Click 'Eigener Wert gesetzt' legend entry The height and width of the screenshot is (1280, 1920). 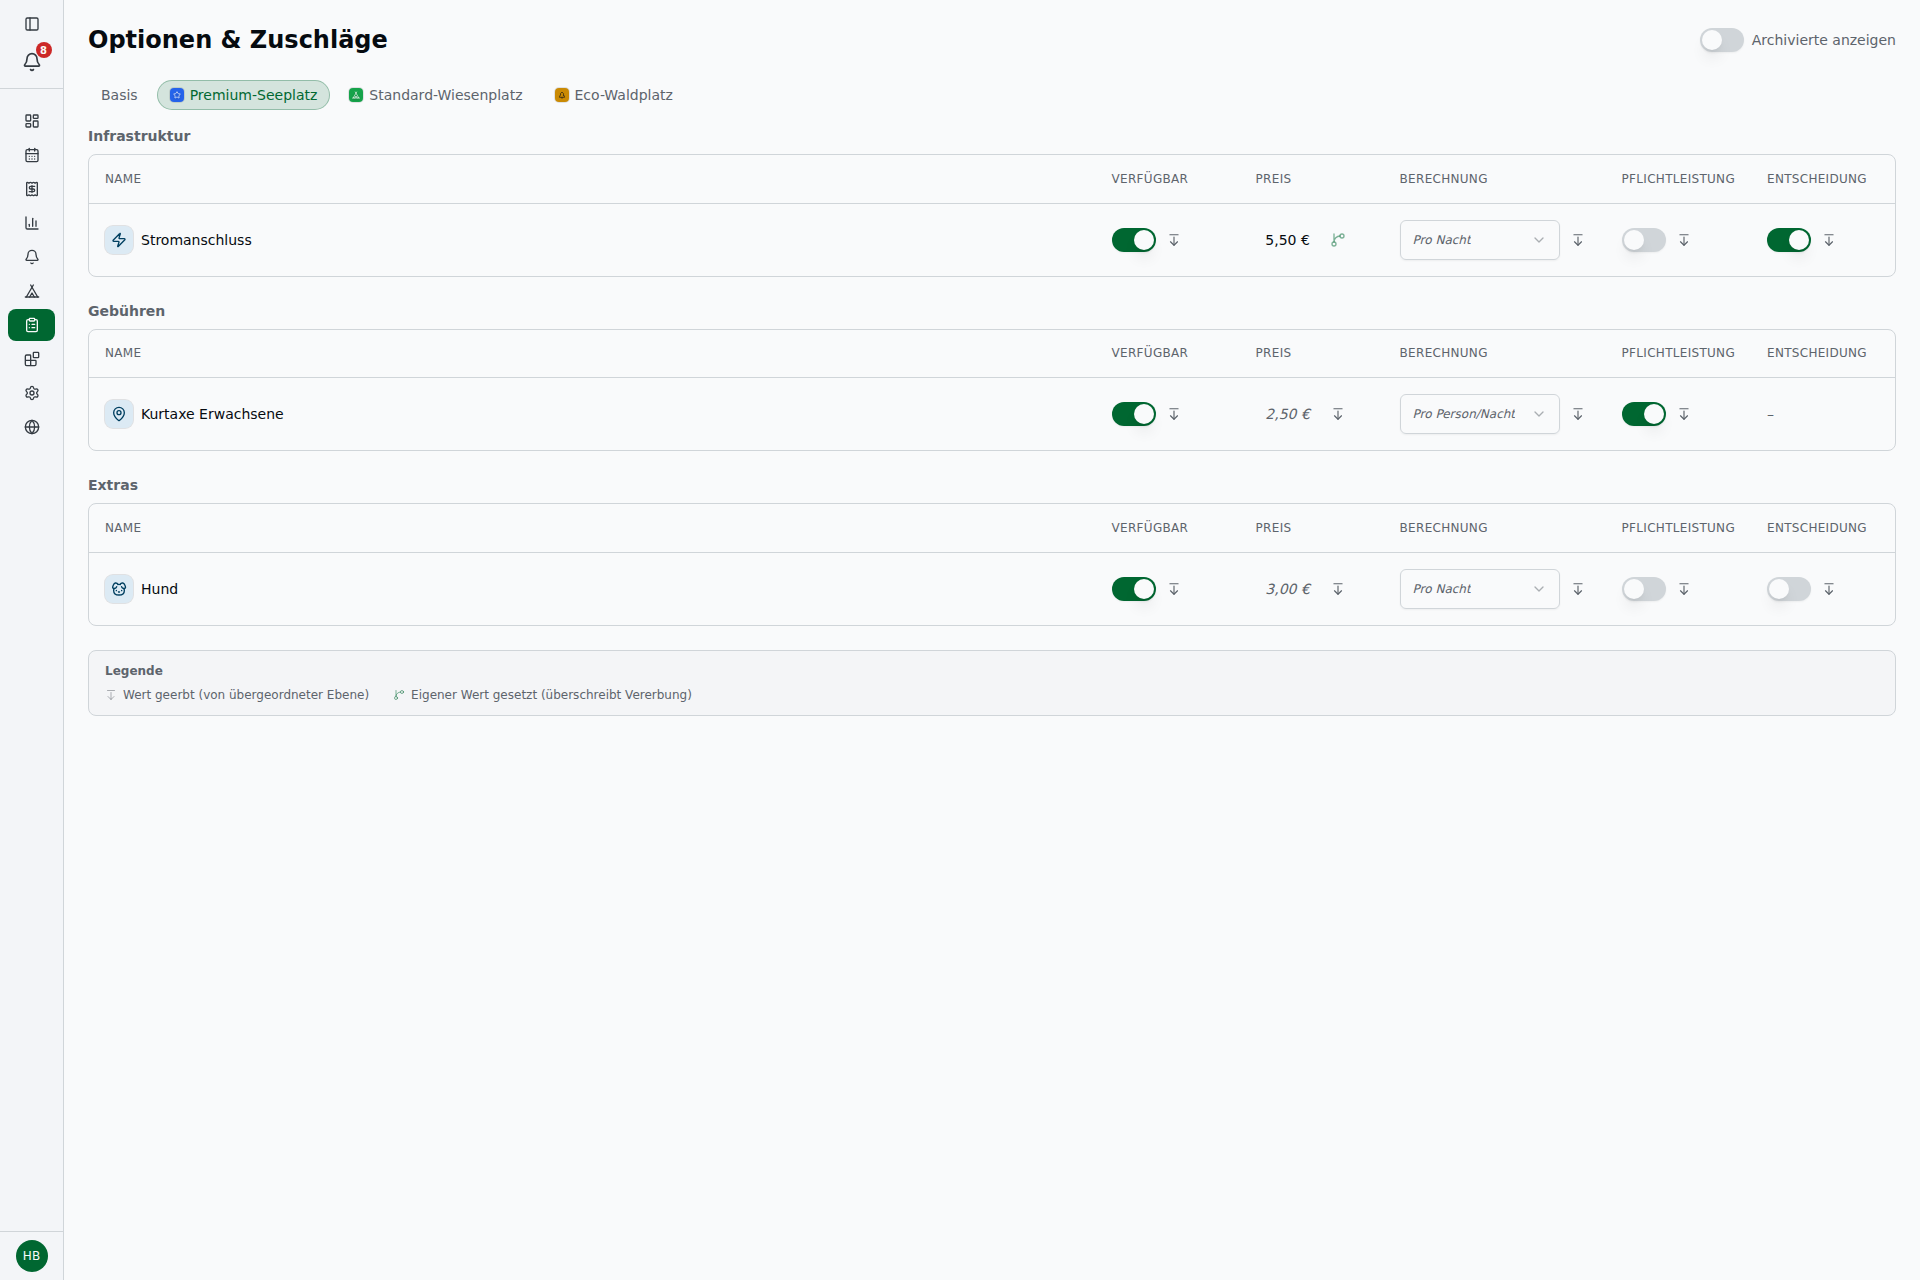point(542,695)
